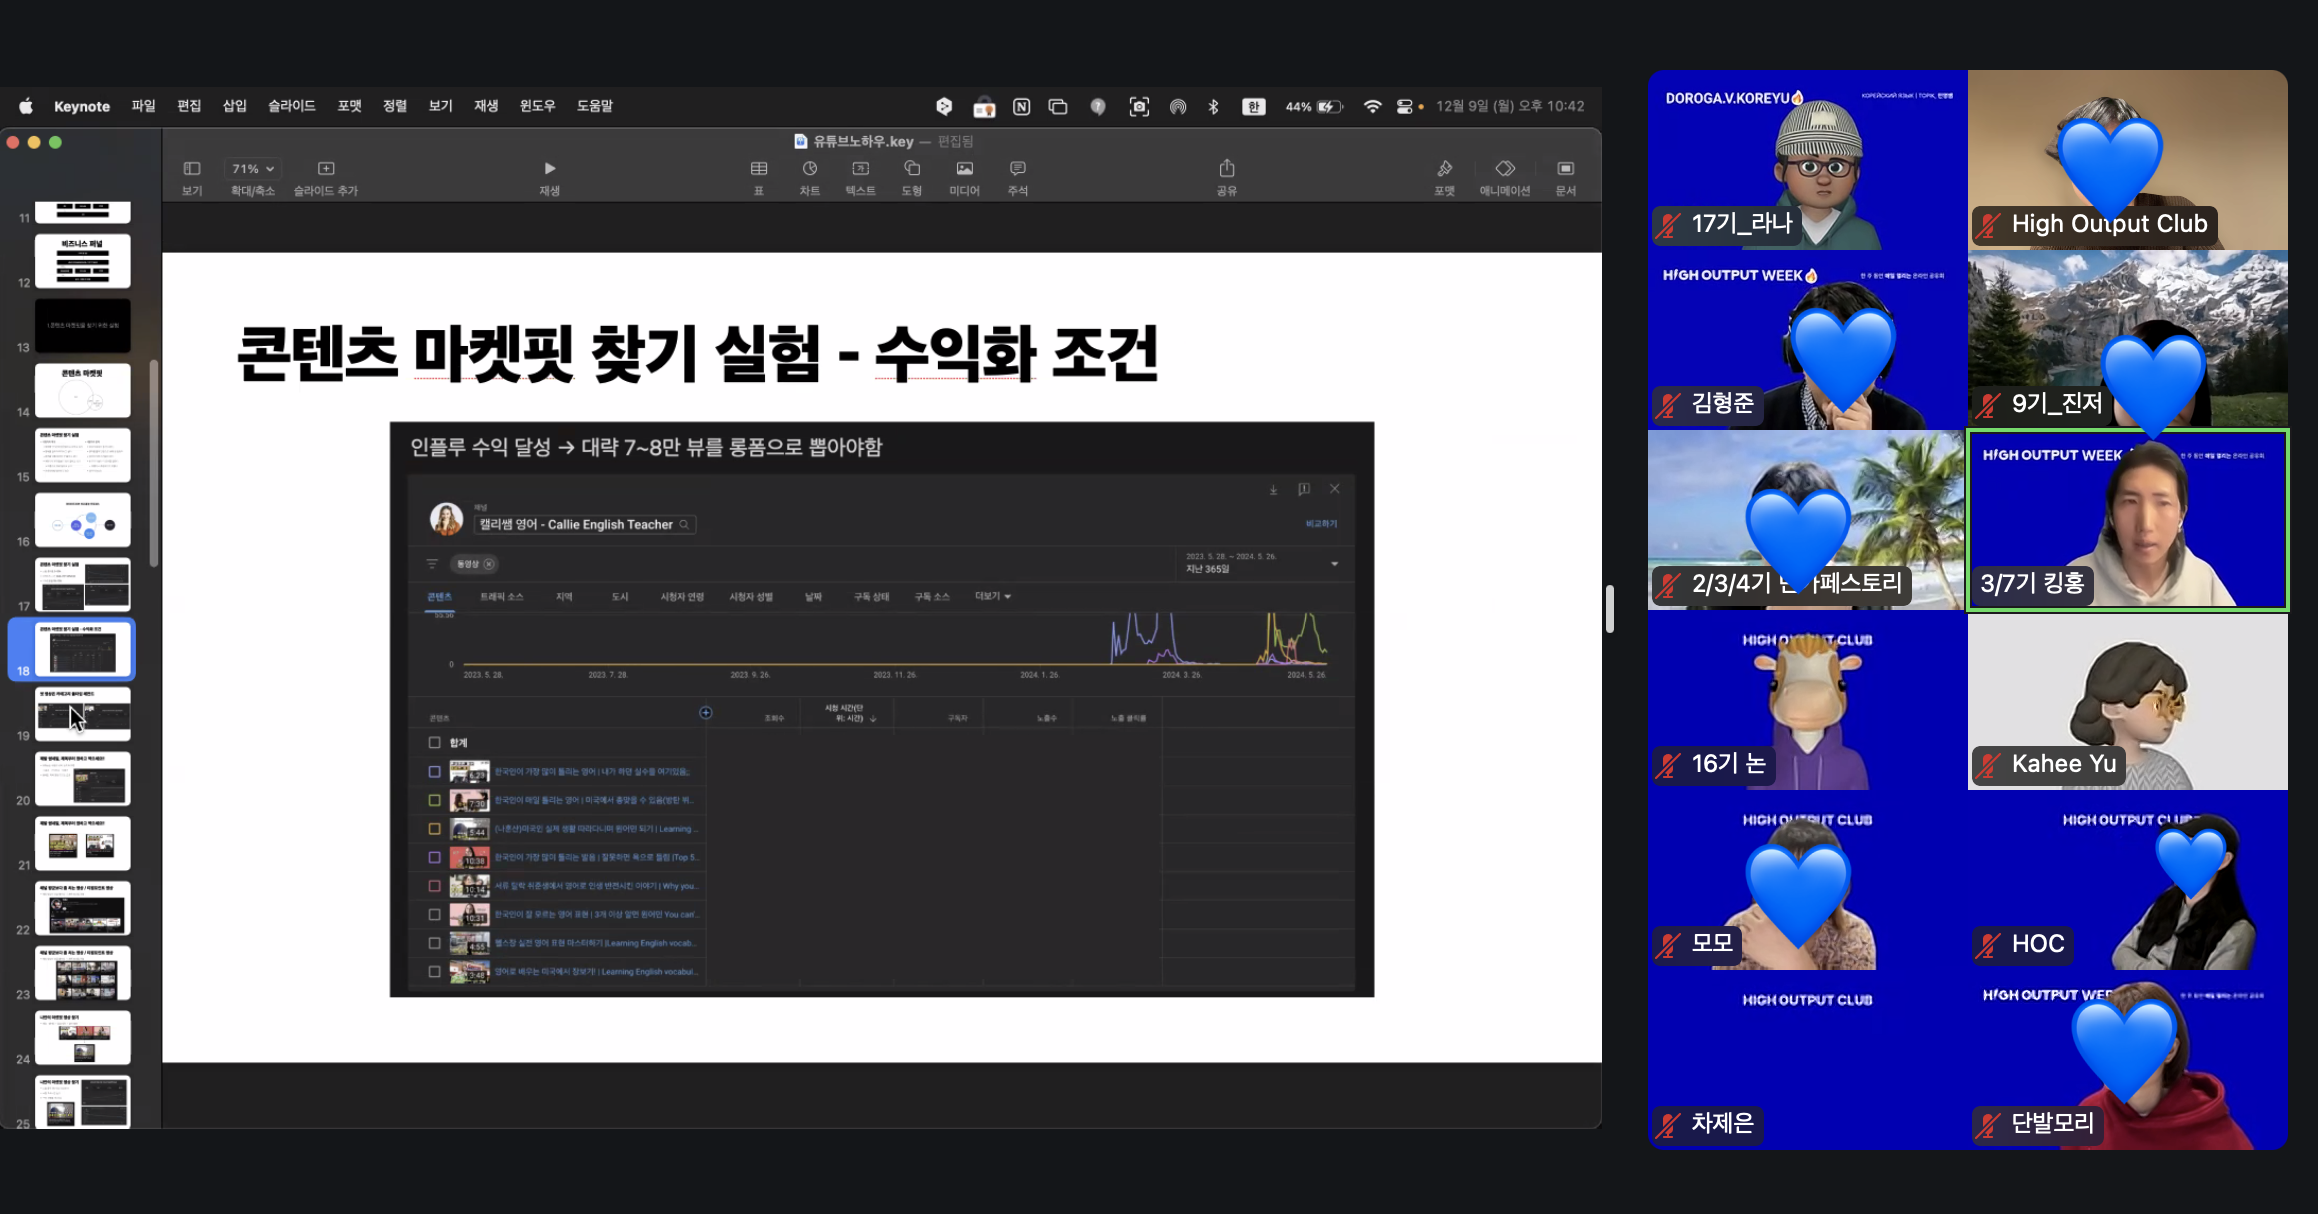The width and height of the screenshot is (2318, 1214).
Task: Toggle the 애니메이션 animate inspector
Action: point(1505,176)
